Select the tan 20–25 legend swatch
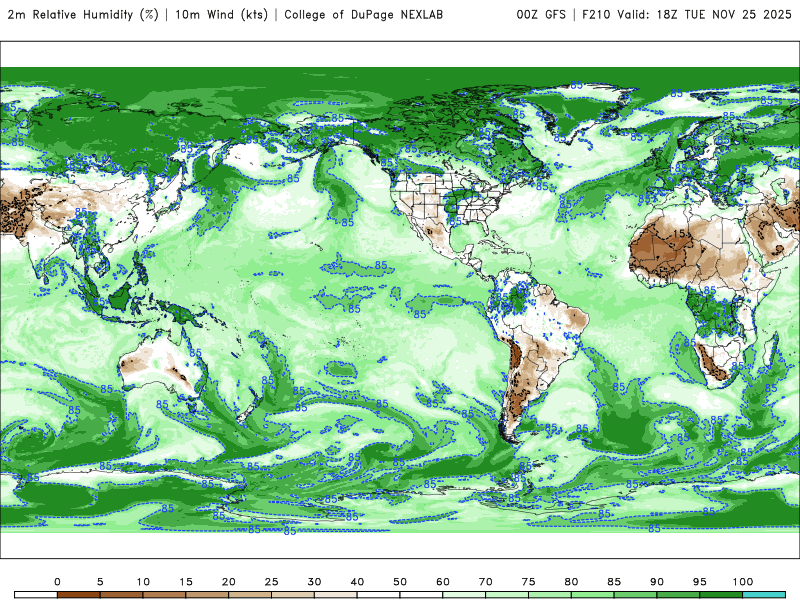This screenshot has width=800, height=600. (250, 595)
